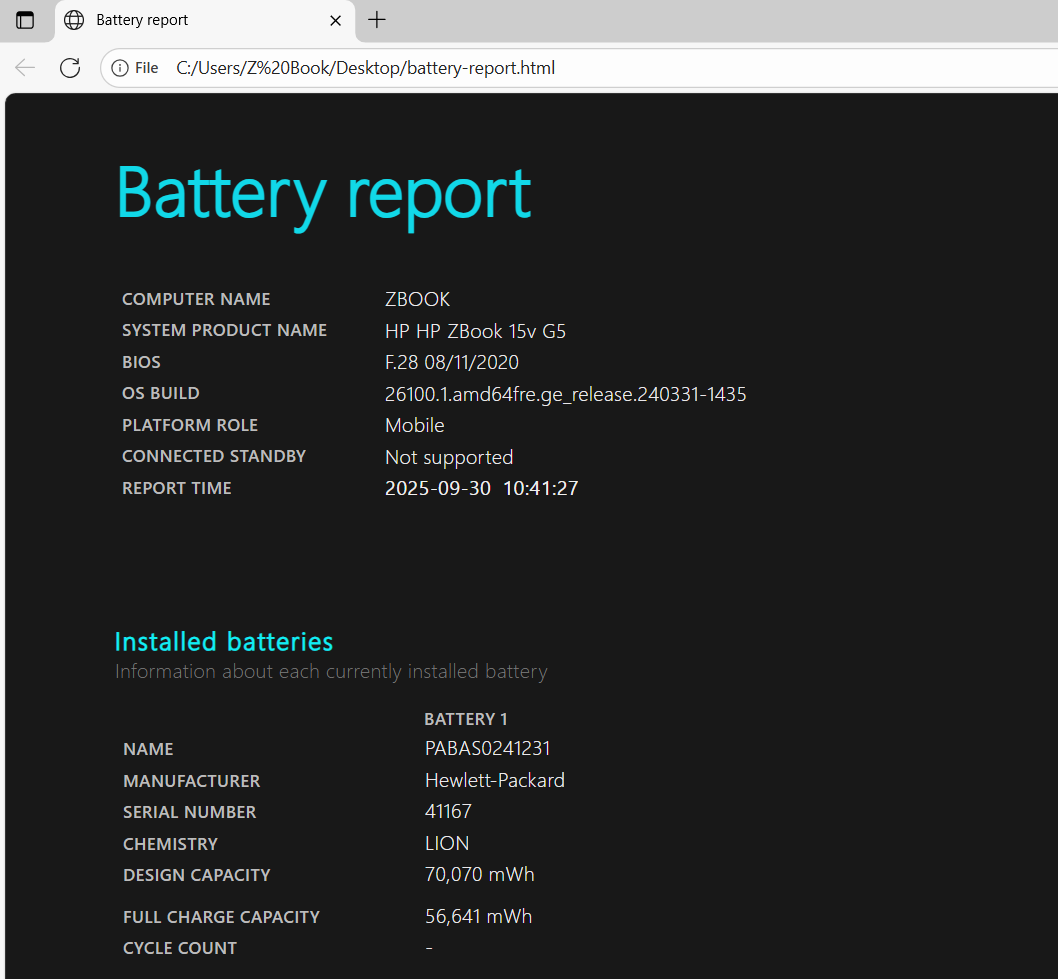This screenshot has height=979, width=1058.
Task: Click the full charge capacity 56,641 mWh
Action: tap(478, 916)
